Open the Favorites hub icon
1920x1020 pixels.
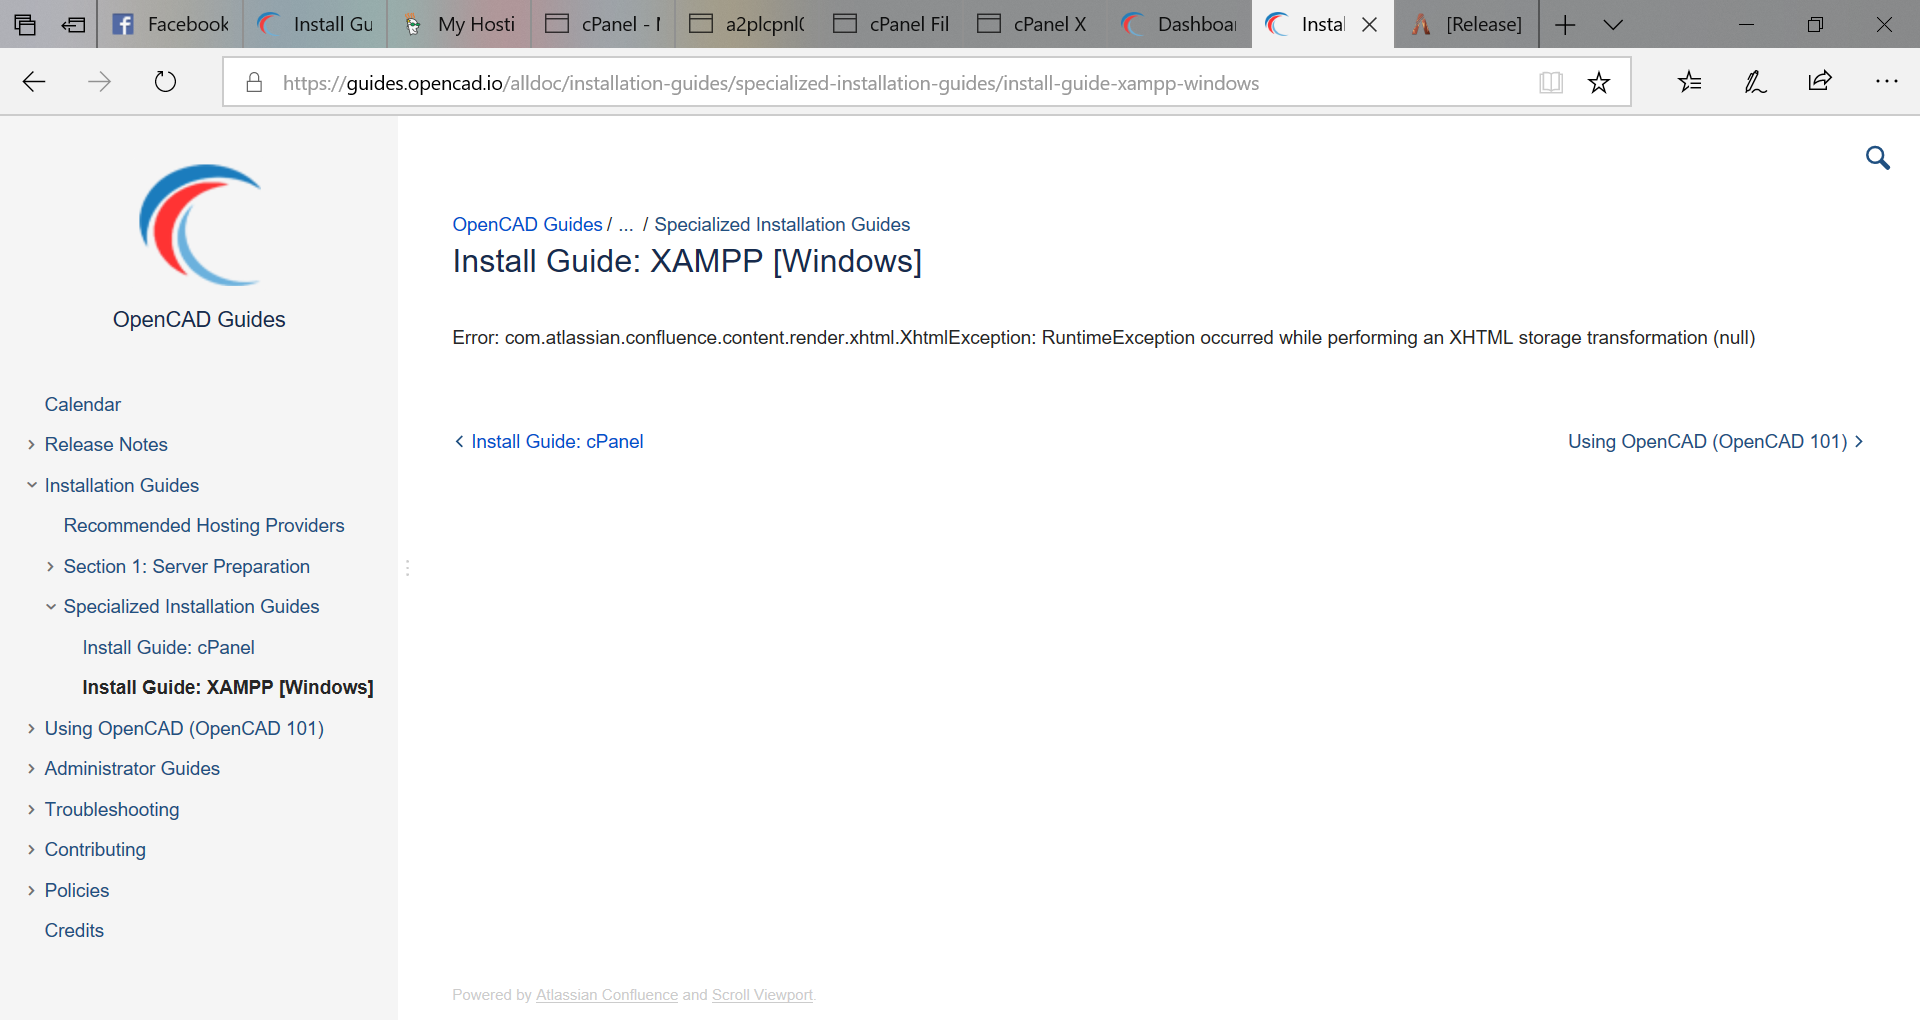pyautogui.click(x=1690, y=82)
